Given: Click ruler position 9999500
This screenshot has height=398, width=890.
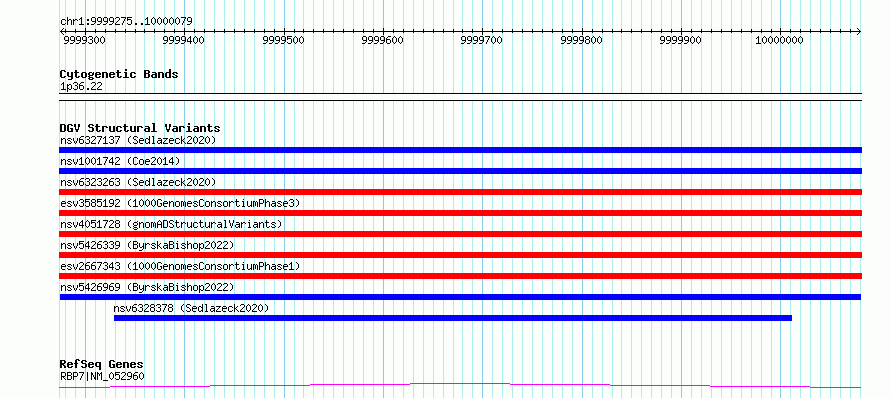Looking at the screenshot, I should click(283, 40).
